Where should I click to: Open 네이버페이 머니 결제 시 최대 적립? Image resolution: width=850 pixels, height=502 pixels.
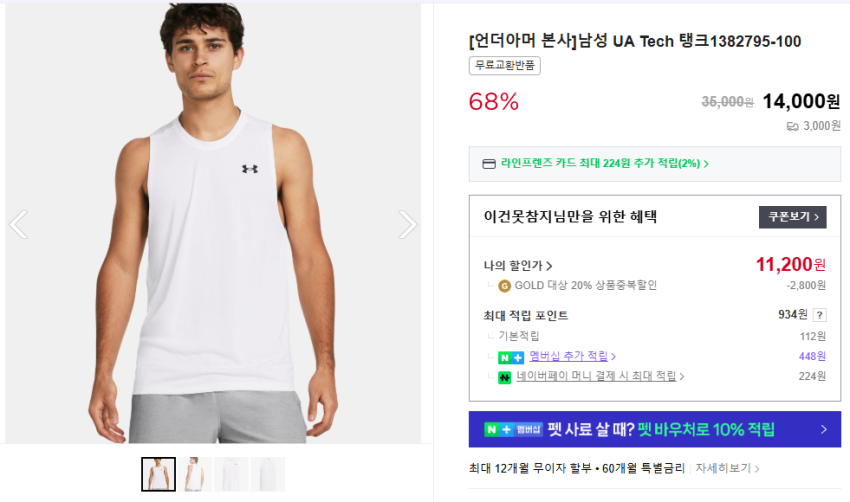(600, 377)
